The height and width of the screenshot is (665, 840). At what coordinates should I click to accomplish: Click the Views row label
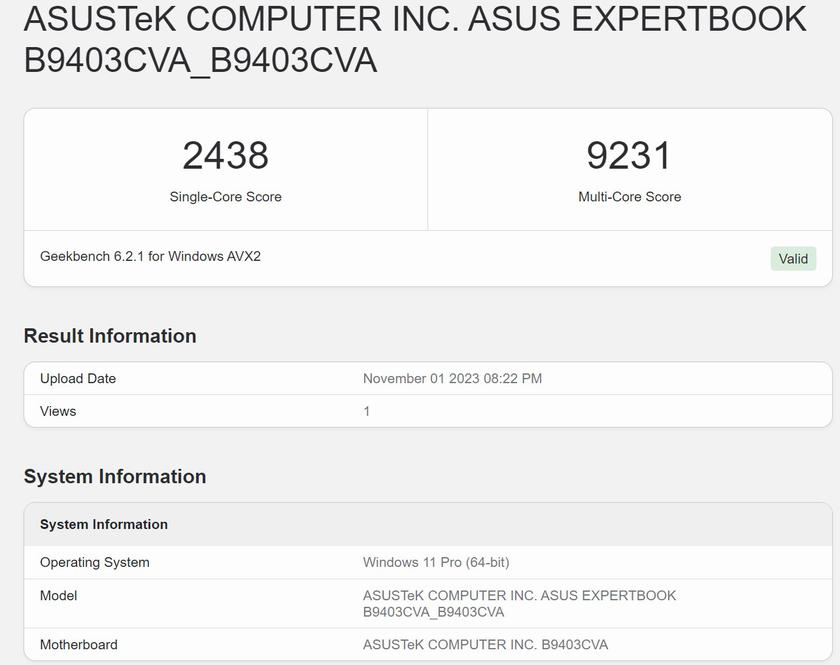click(58, 411)
